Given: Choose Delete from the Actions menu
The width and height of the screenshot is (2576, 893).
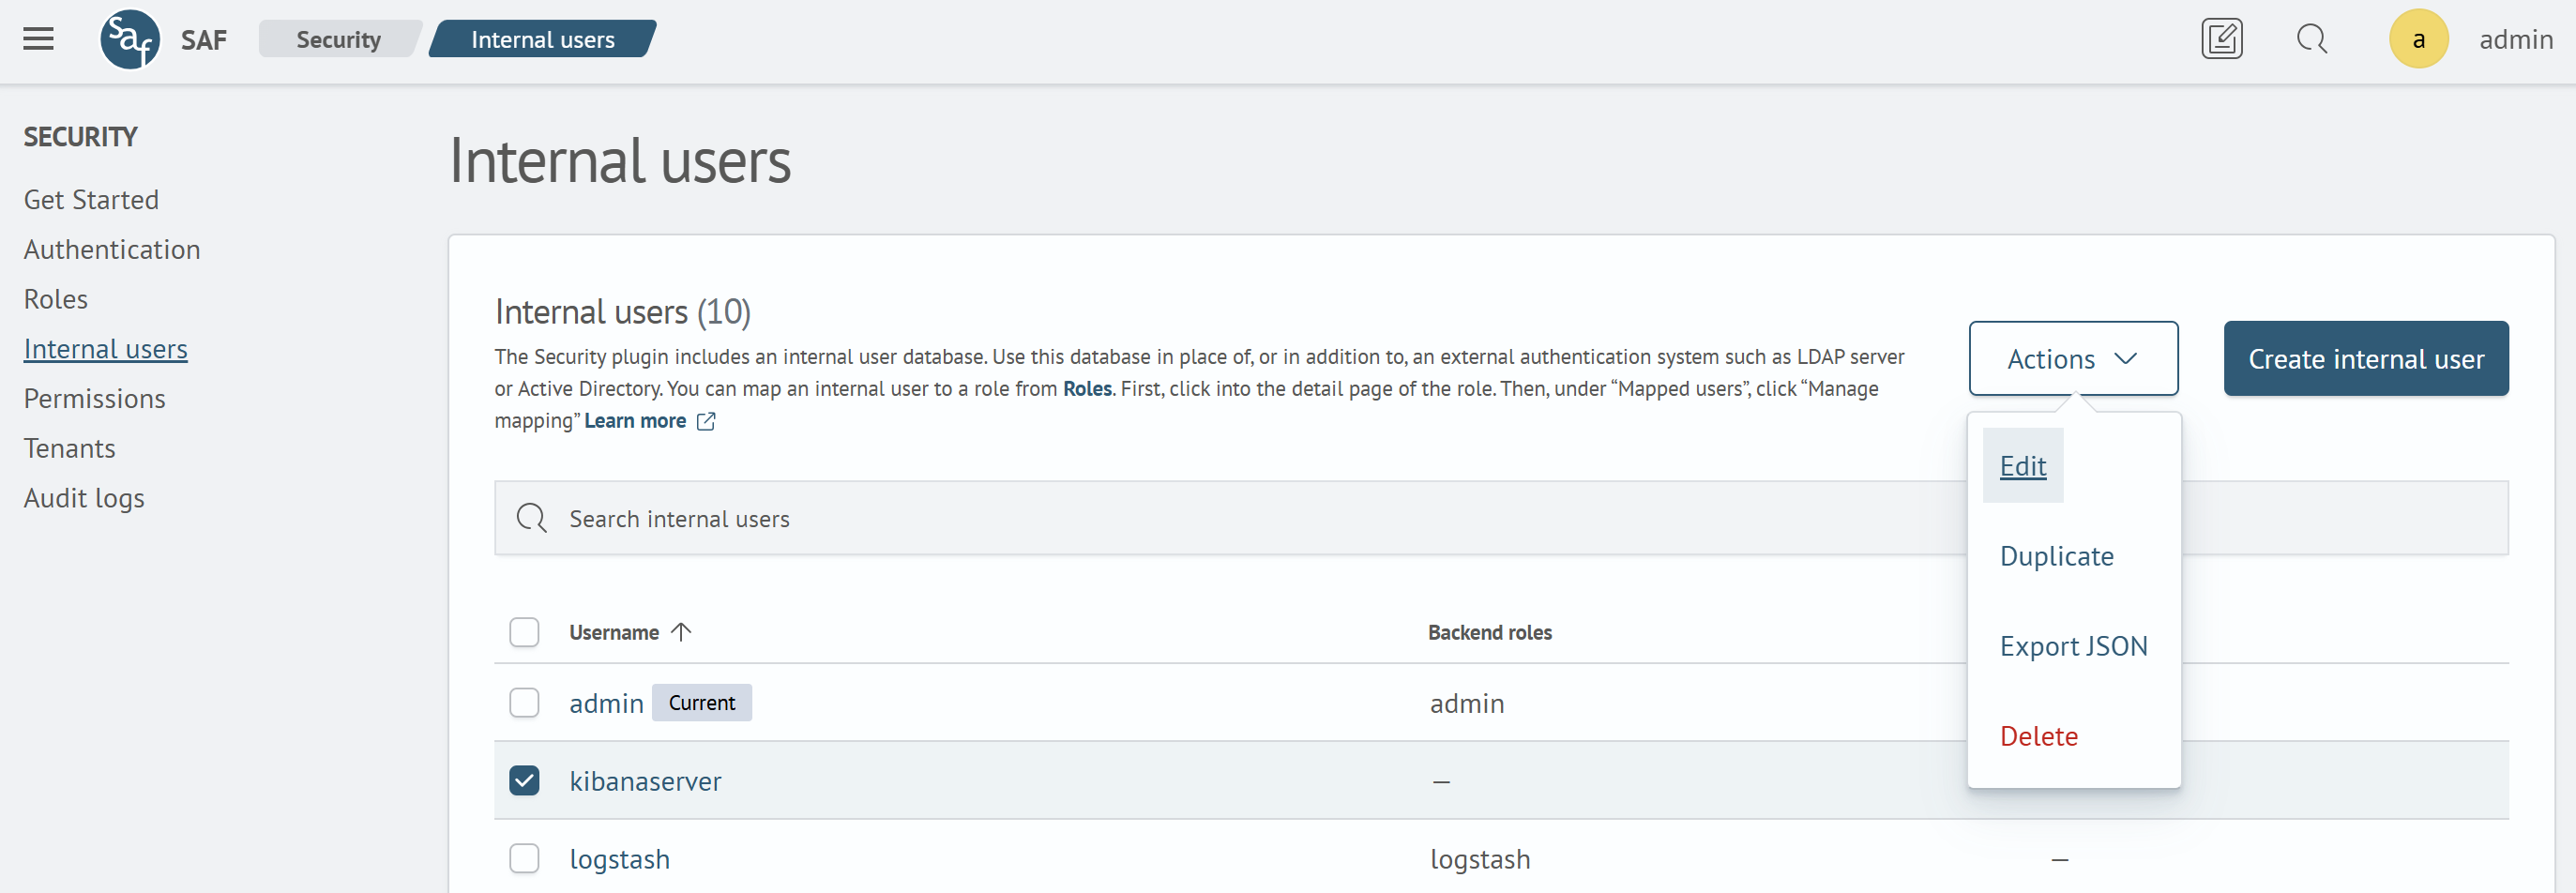Looking at the screenshot, I should [x=2039, y=736].
